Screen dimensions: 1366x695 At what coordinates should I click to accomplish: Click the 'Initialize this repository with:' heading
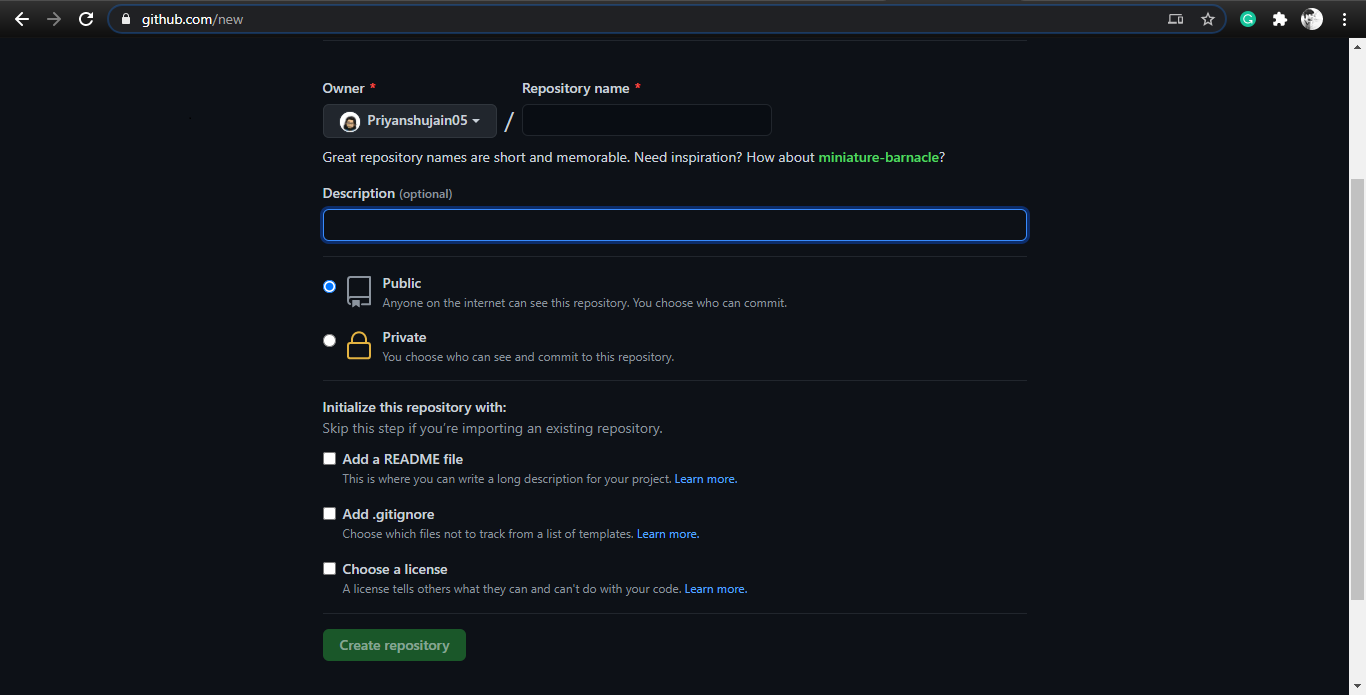[x=414, y=407]
